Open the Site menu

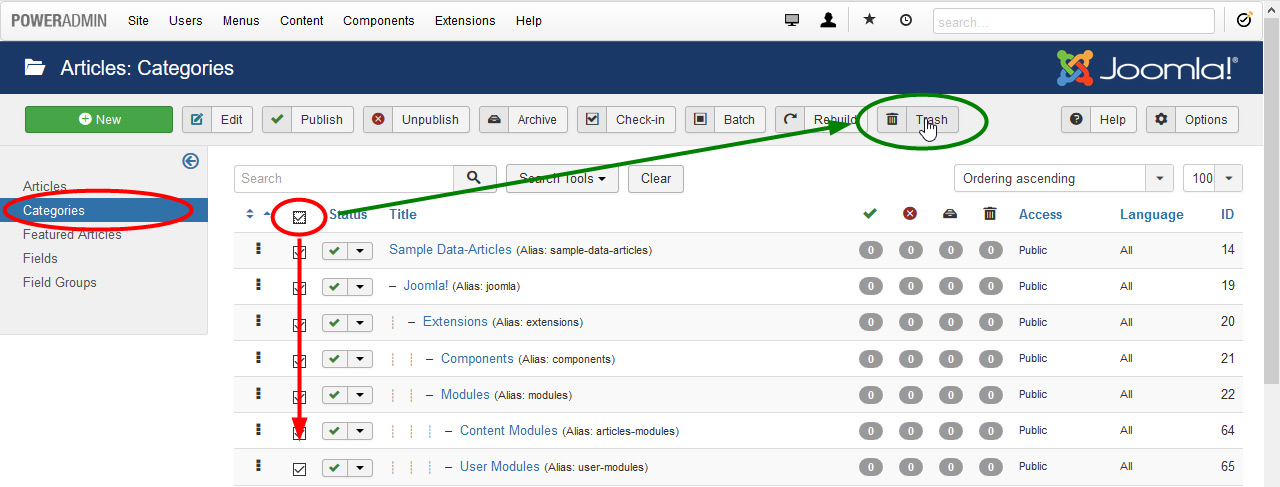point(138,20)
